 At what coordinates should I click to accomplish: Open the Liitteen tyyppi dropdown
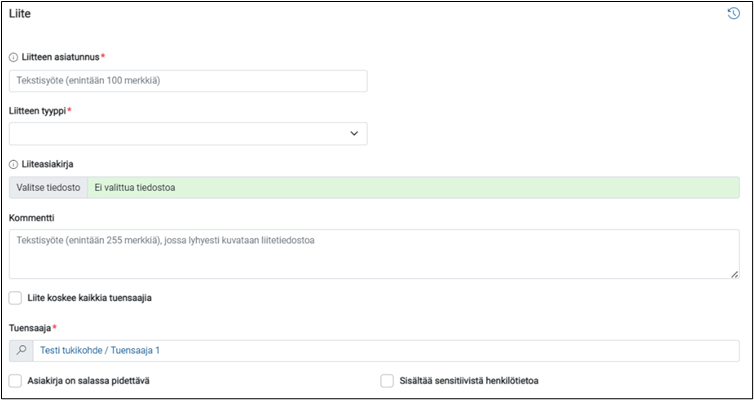[188, 134]
